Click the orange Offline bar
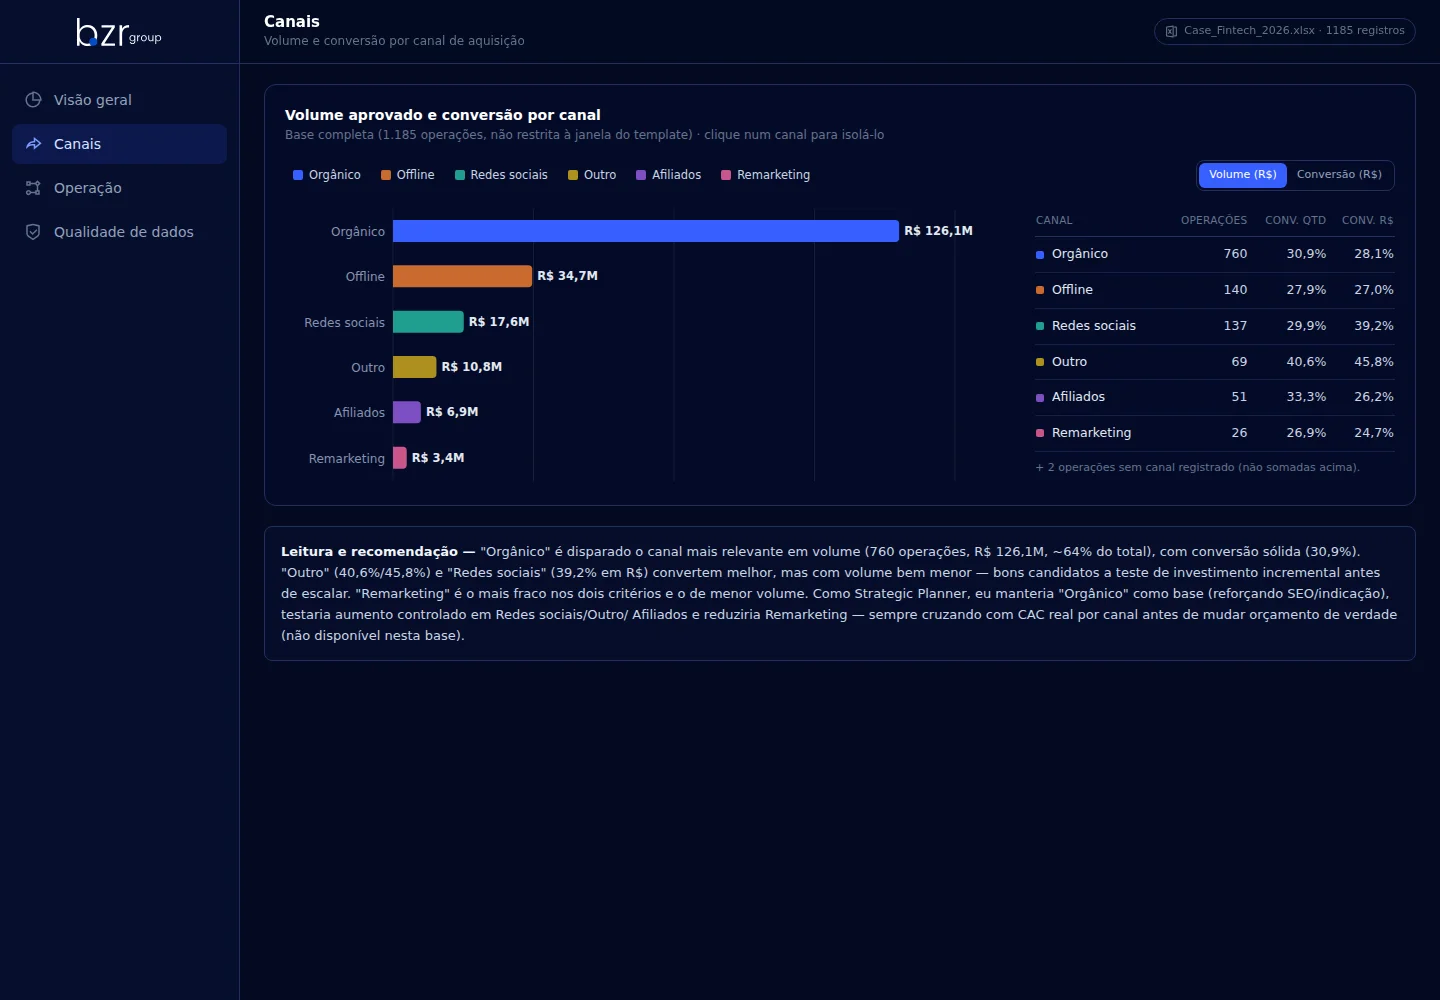The image size is (1440, 1000). point(462,276)
